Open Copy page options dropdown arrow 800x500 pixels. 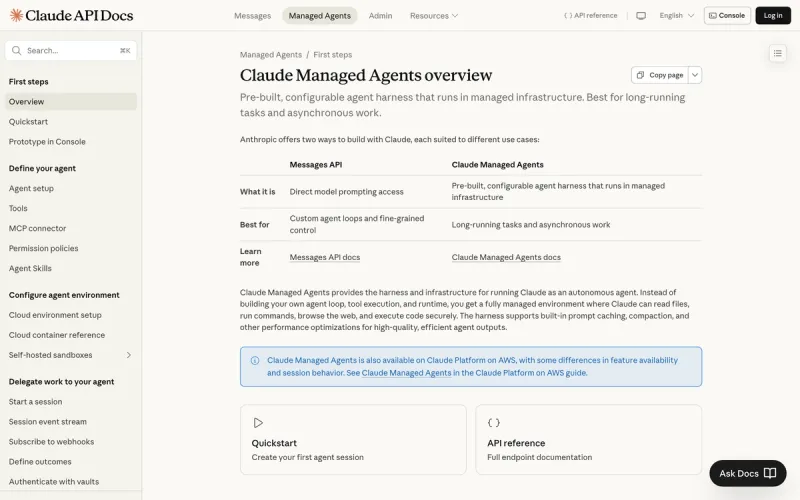tap(695, 75)
